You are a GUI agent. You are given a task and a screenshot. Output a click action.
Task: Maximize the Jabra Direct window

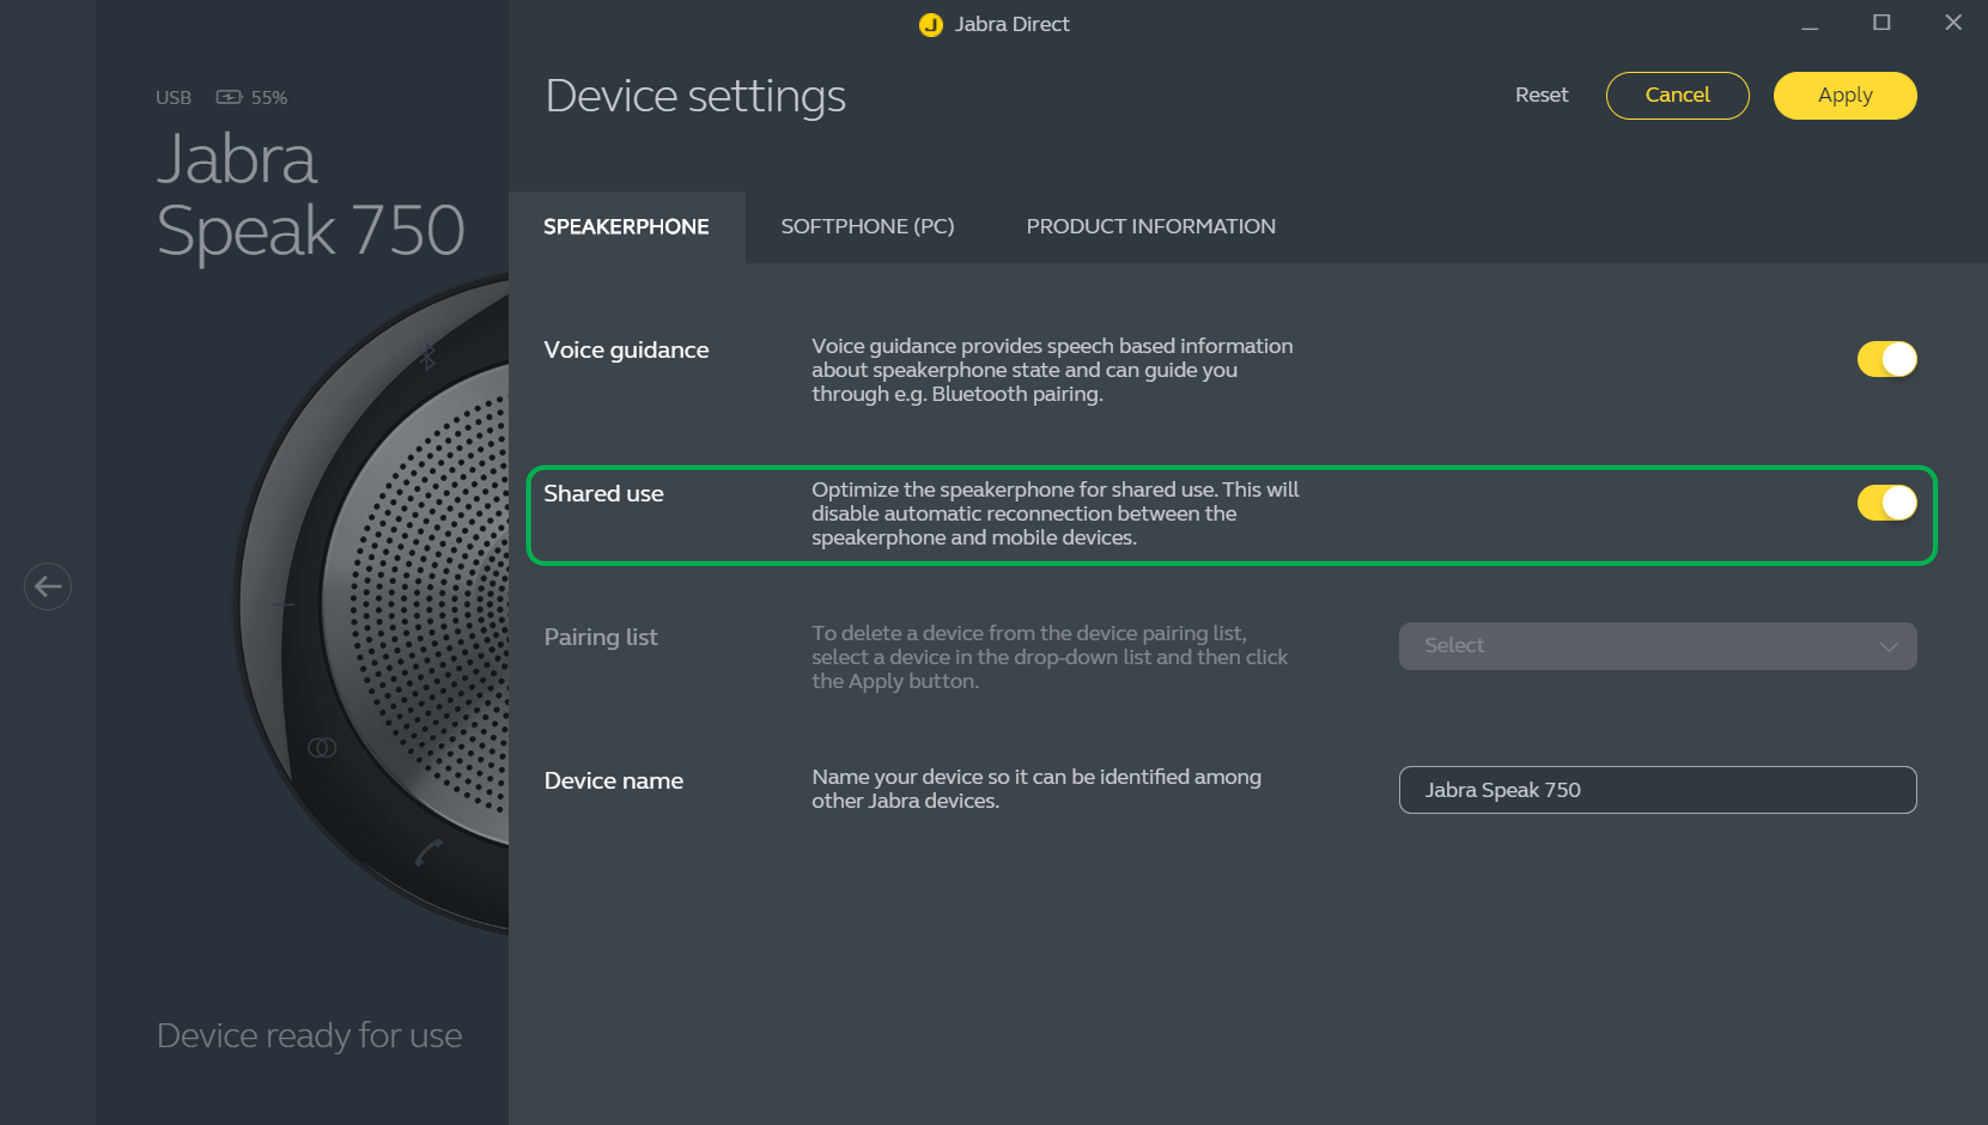1881,23
